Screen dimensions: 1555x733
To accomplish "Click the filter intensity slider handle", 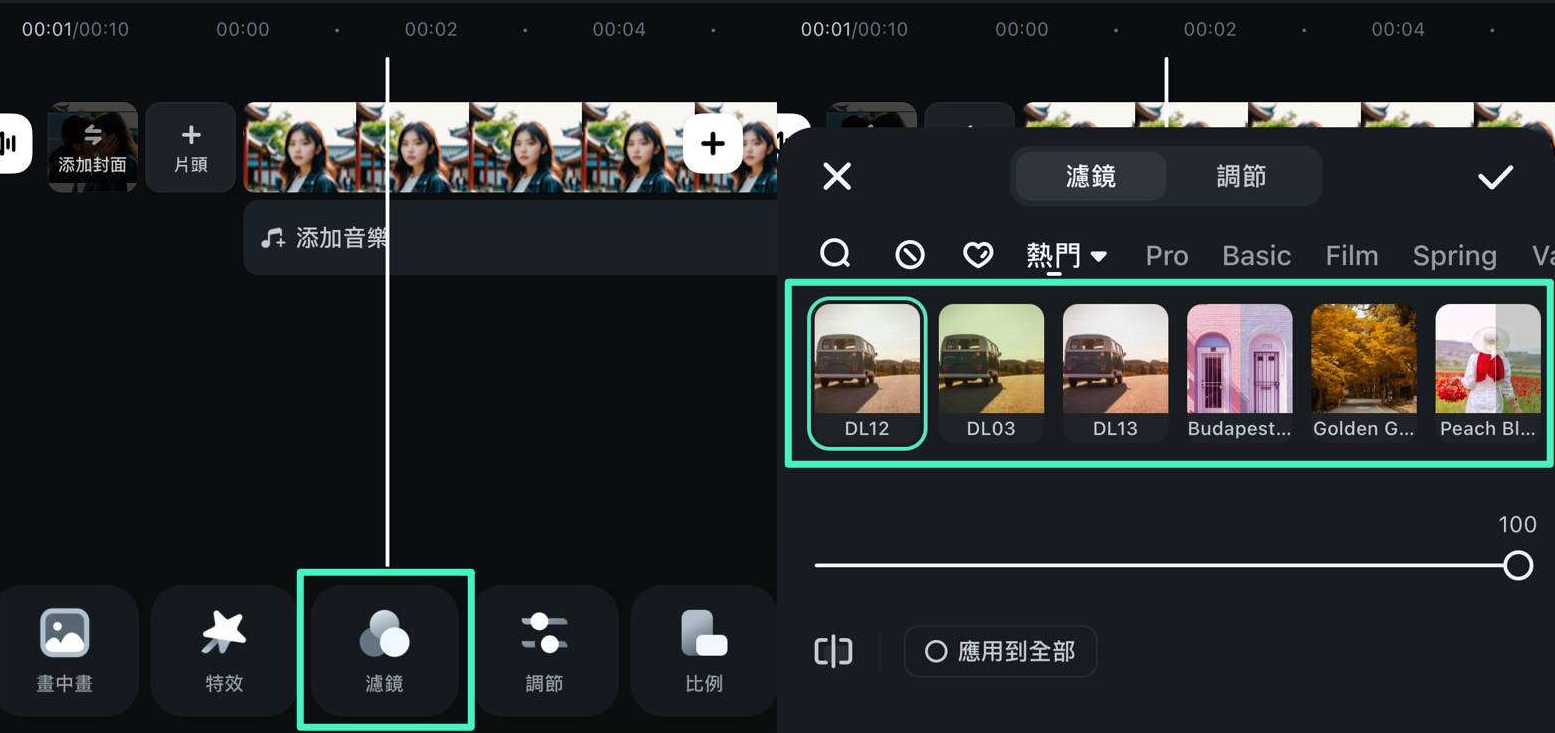I will tap(1518, 565).
